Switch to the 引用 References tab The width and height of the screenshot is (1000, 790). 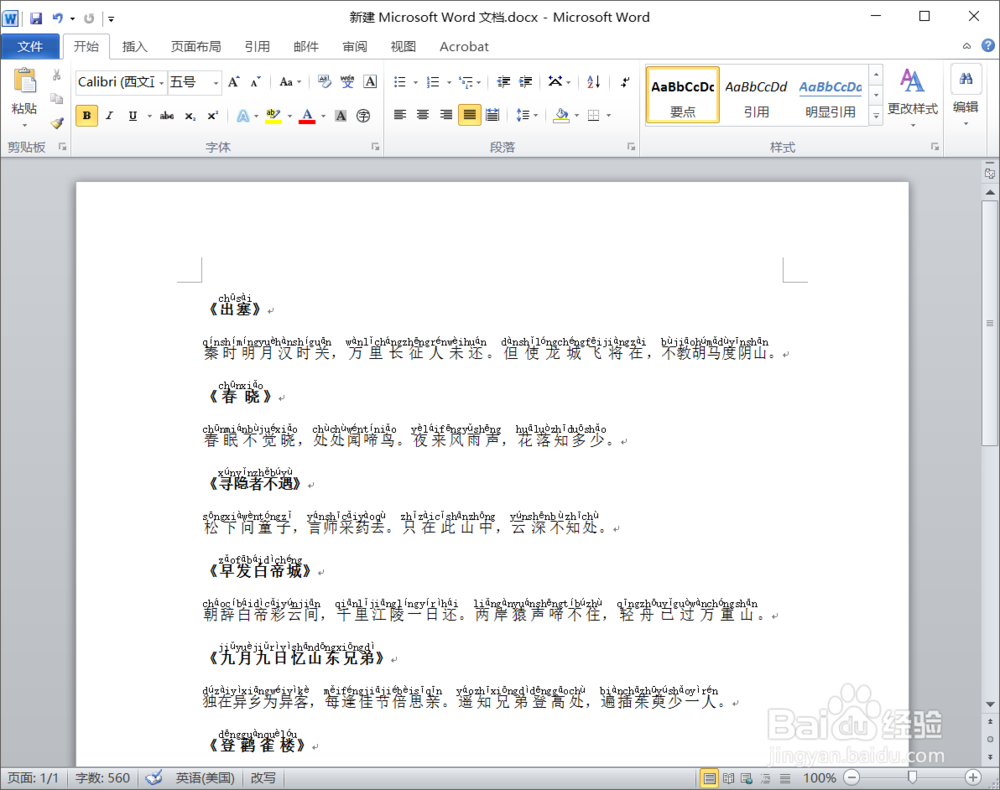[x=257, y=47]
